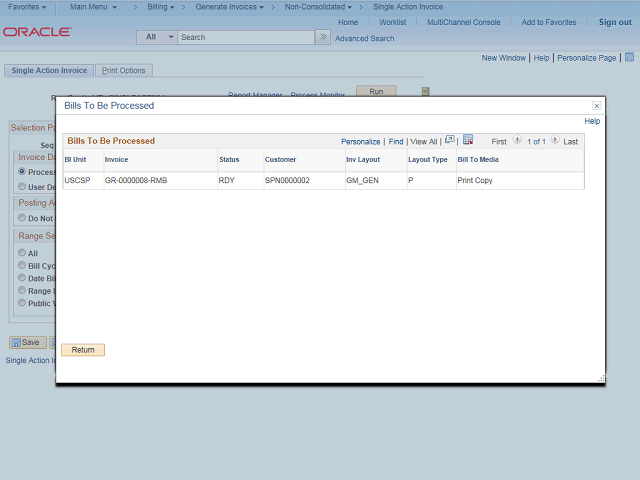This screenshot has width=640, height=480.
Task: Close the Bills To Be Processed dialog
Action: pos(596,106)
